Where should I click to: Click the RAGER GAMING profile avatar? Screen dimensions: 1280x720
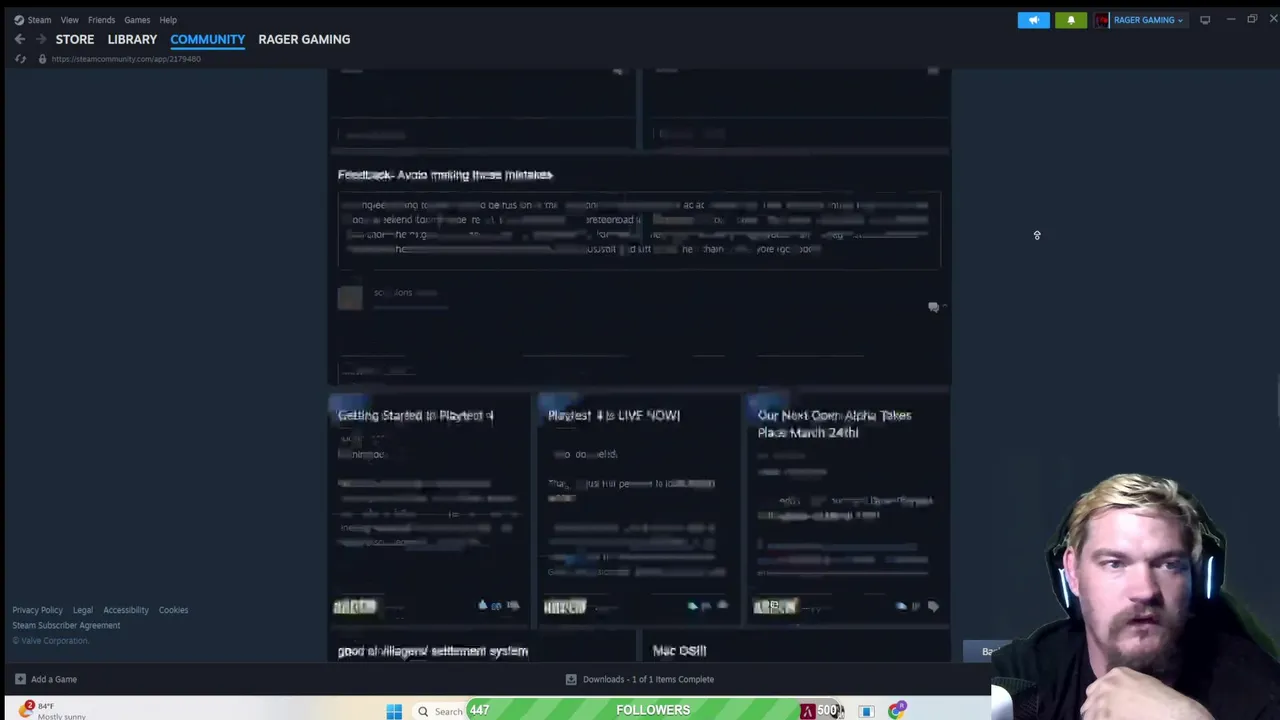click(x=1102, y=20)
